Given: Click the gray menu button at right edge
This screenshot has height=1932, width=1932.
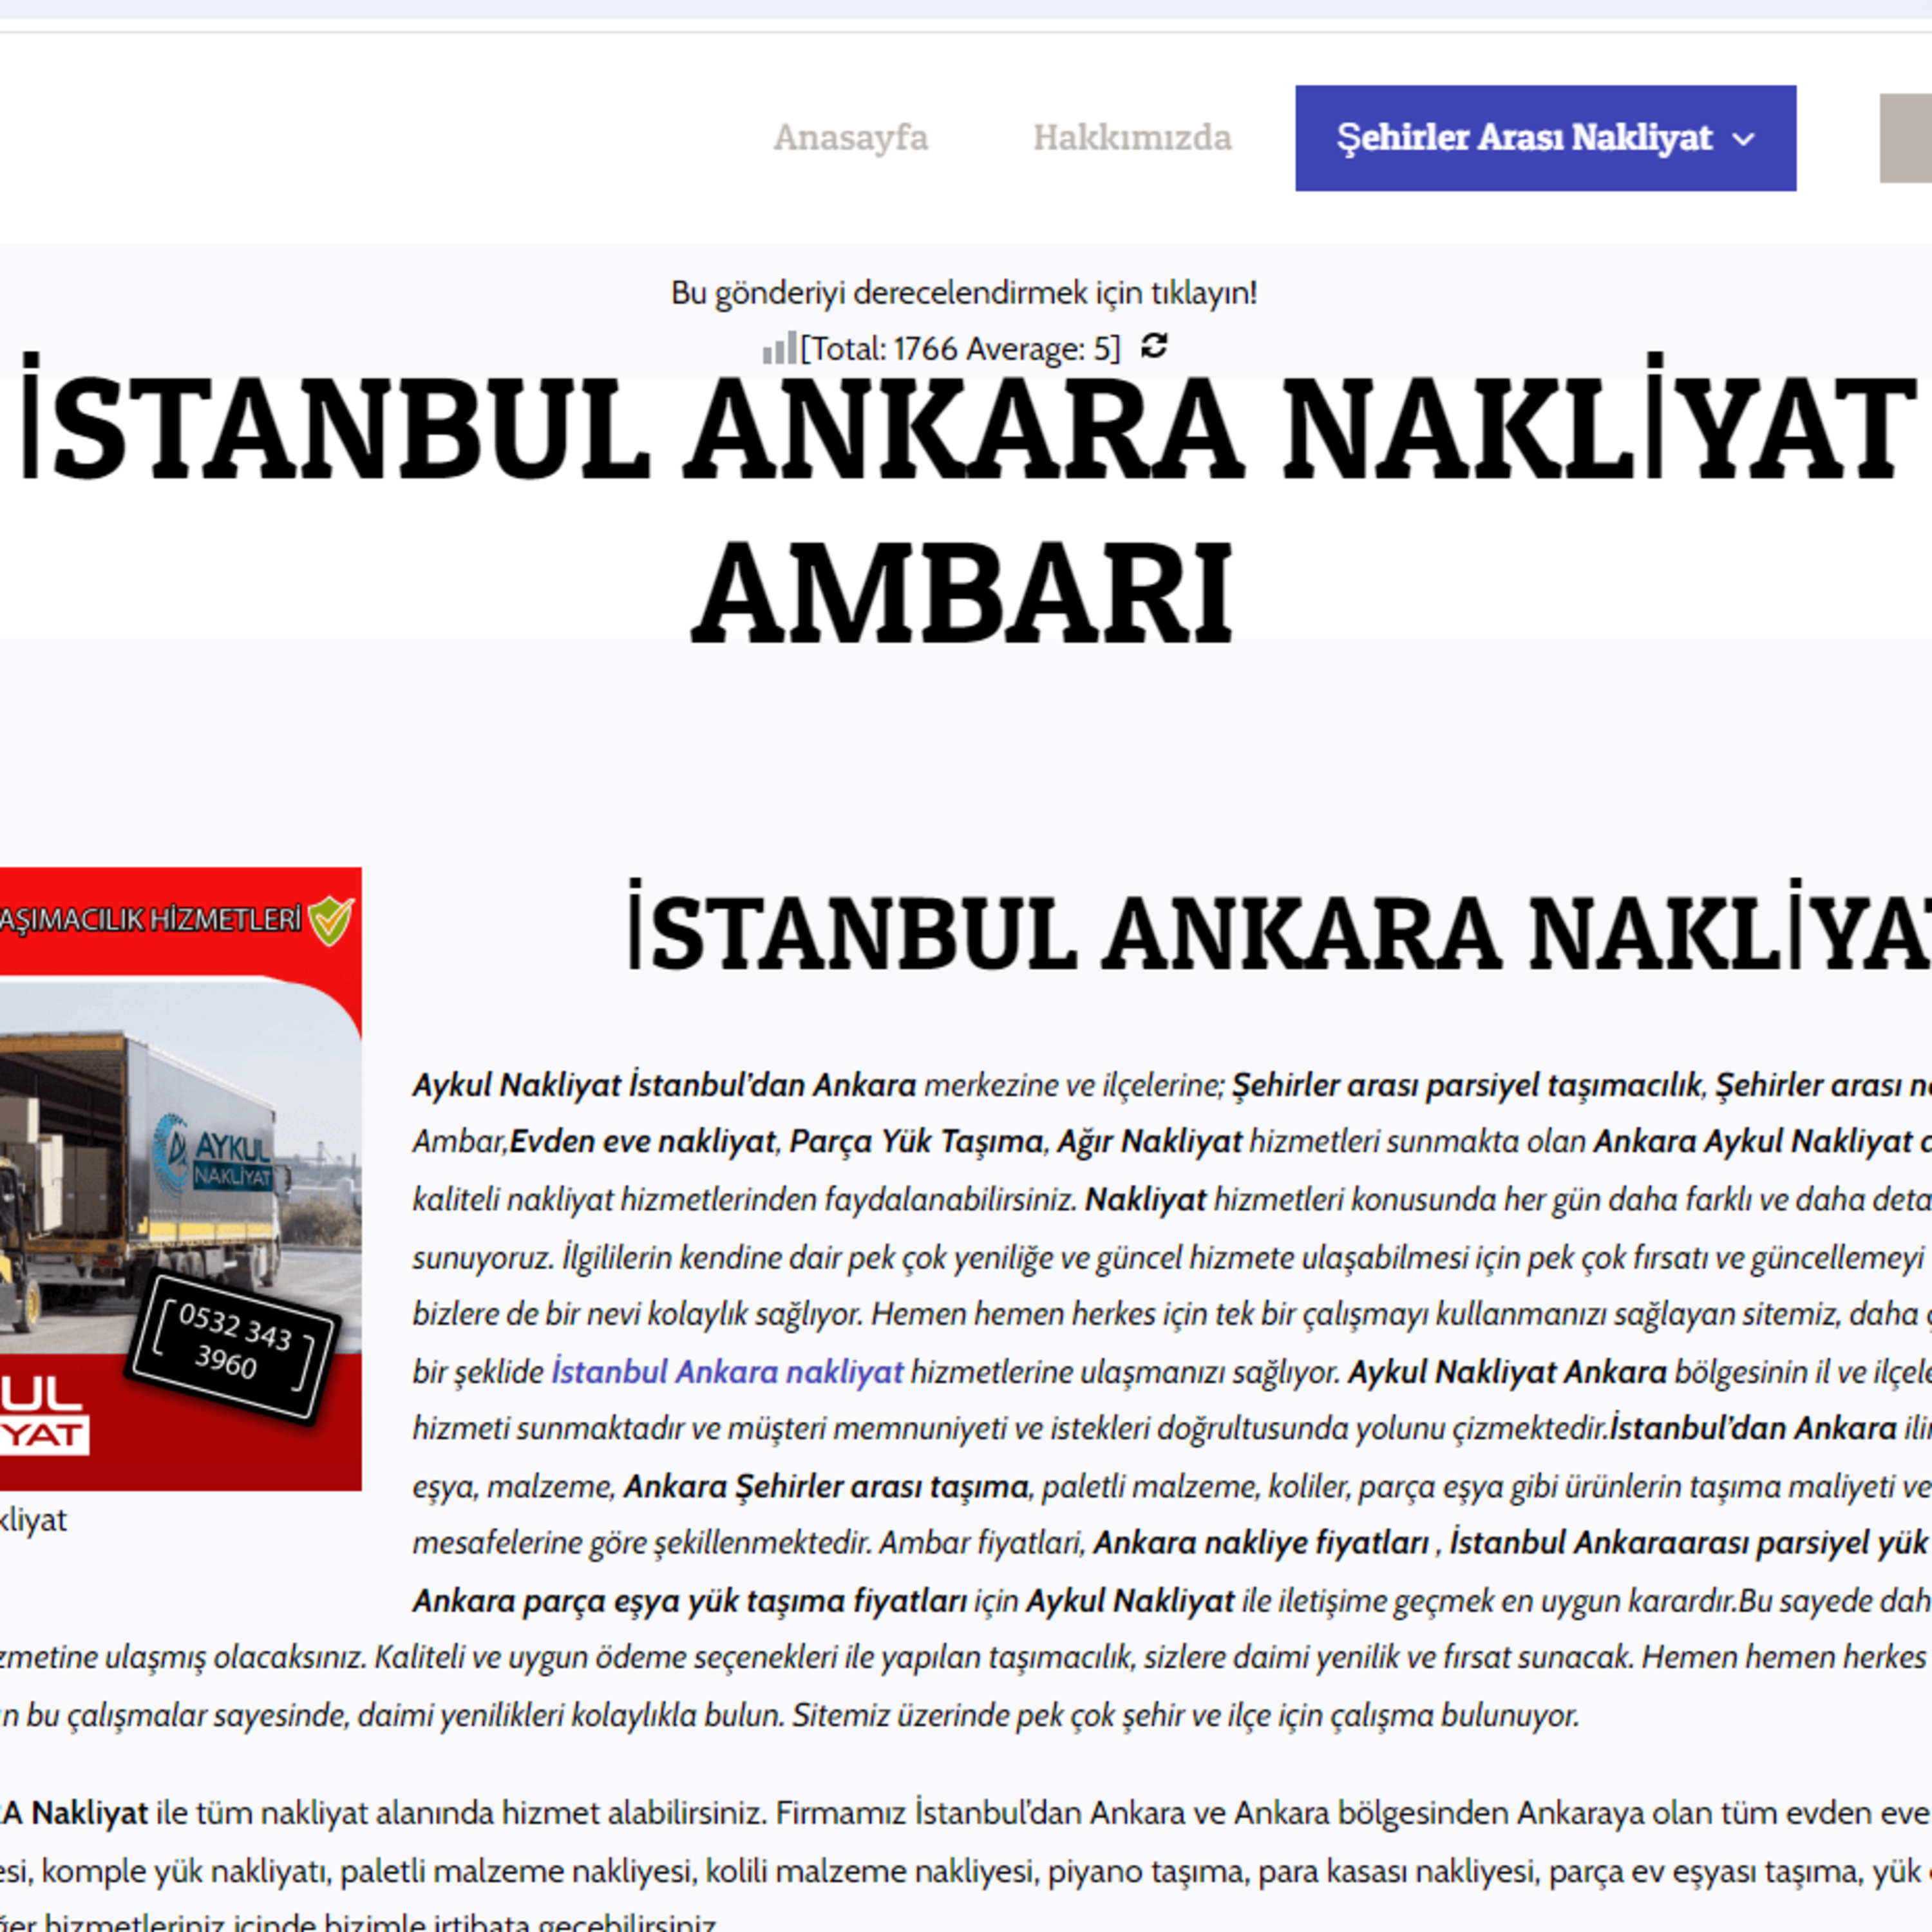Looking at the screenshot, I should pyautogui.click(x=1905, y=138).
